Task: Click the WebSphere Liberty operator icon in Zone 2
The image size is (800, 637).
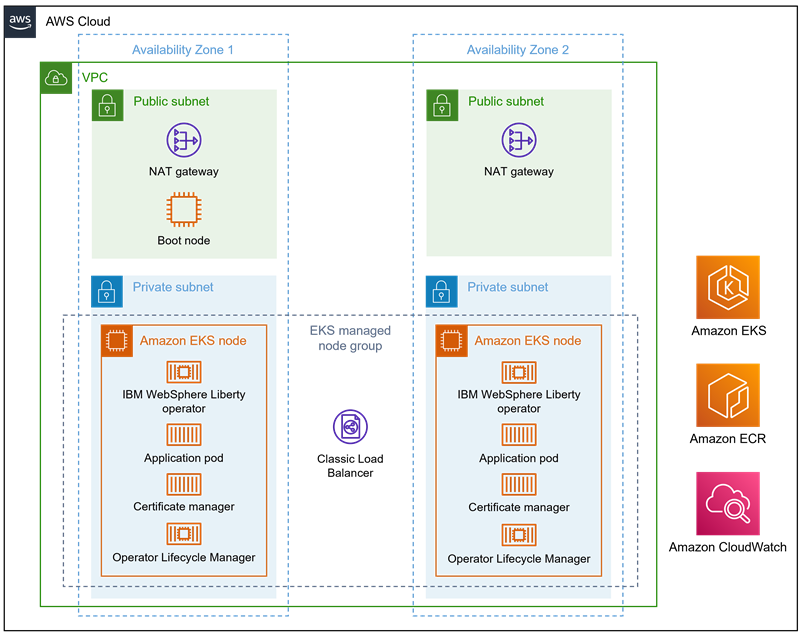Action: pos(518,372)
